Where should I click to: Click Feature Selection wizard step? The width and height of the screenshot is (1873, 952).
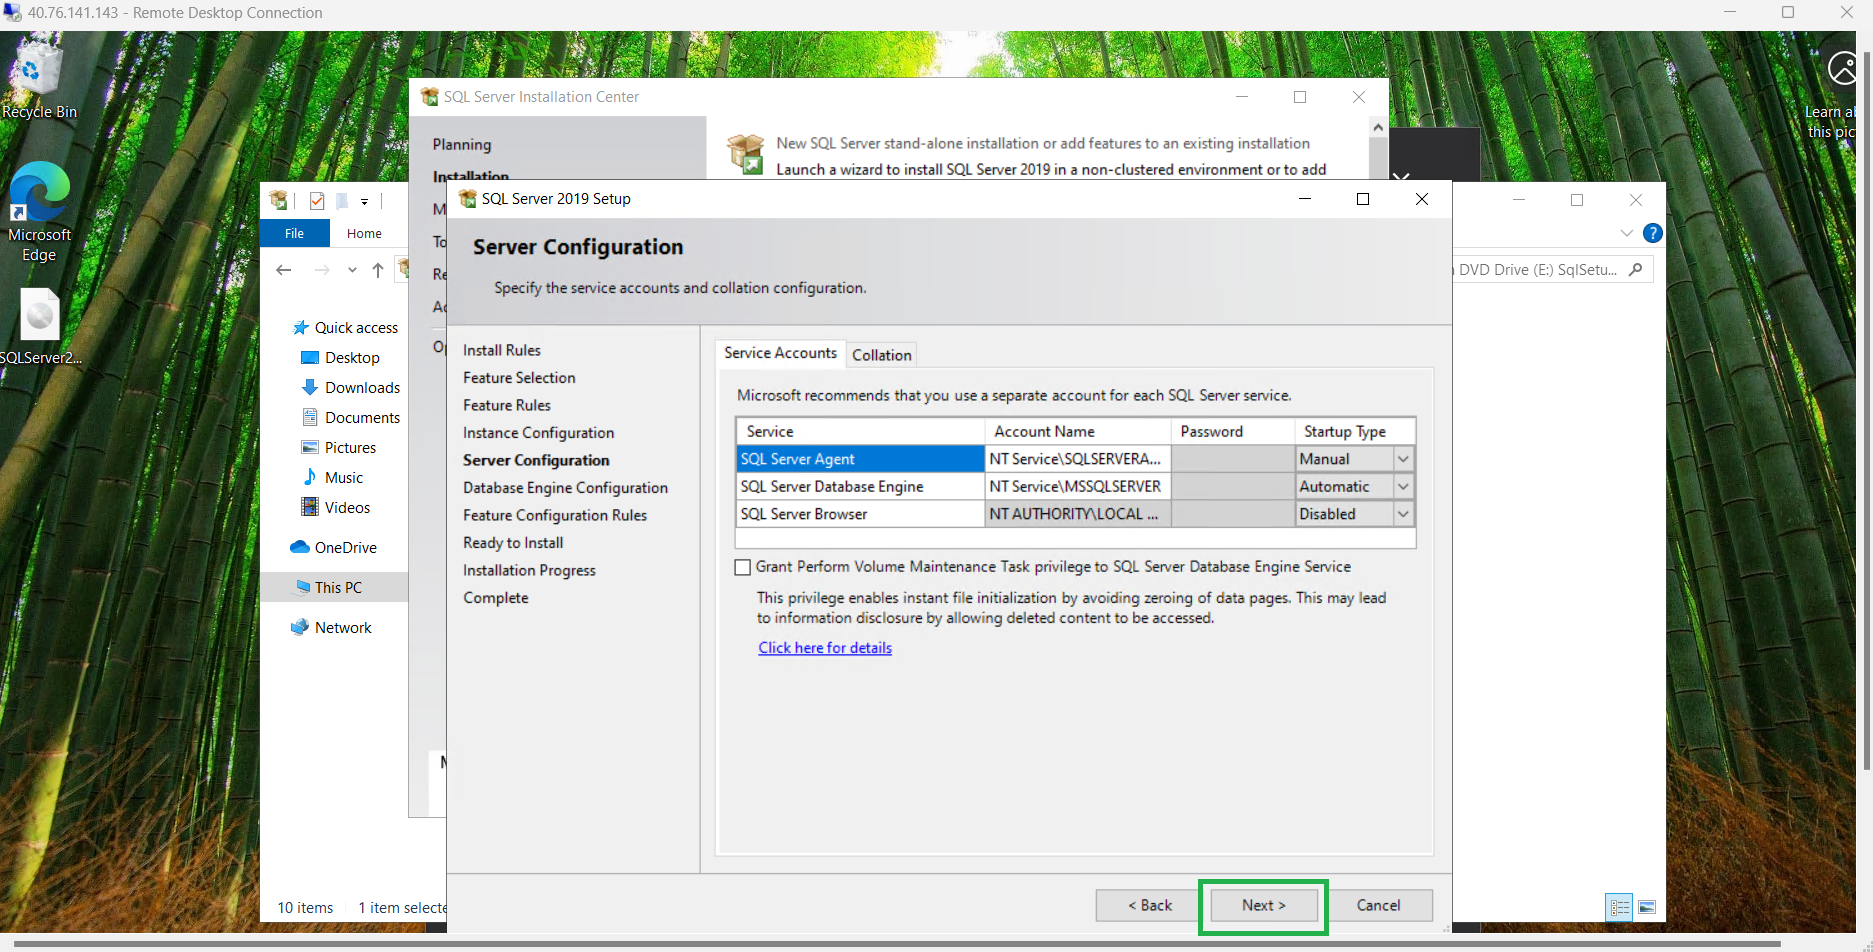pos(519,378)
